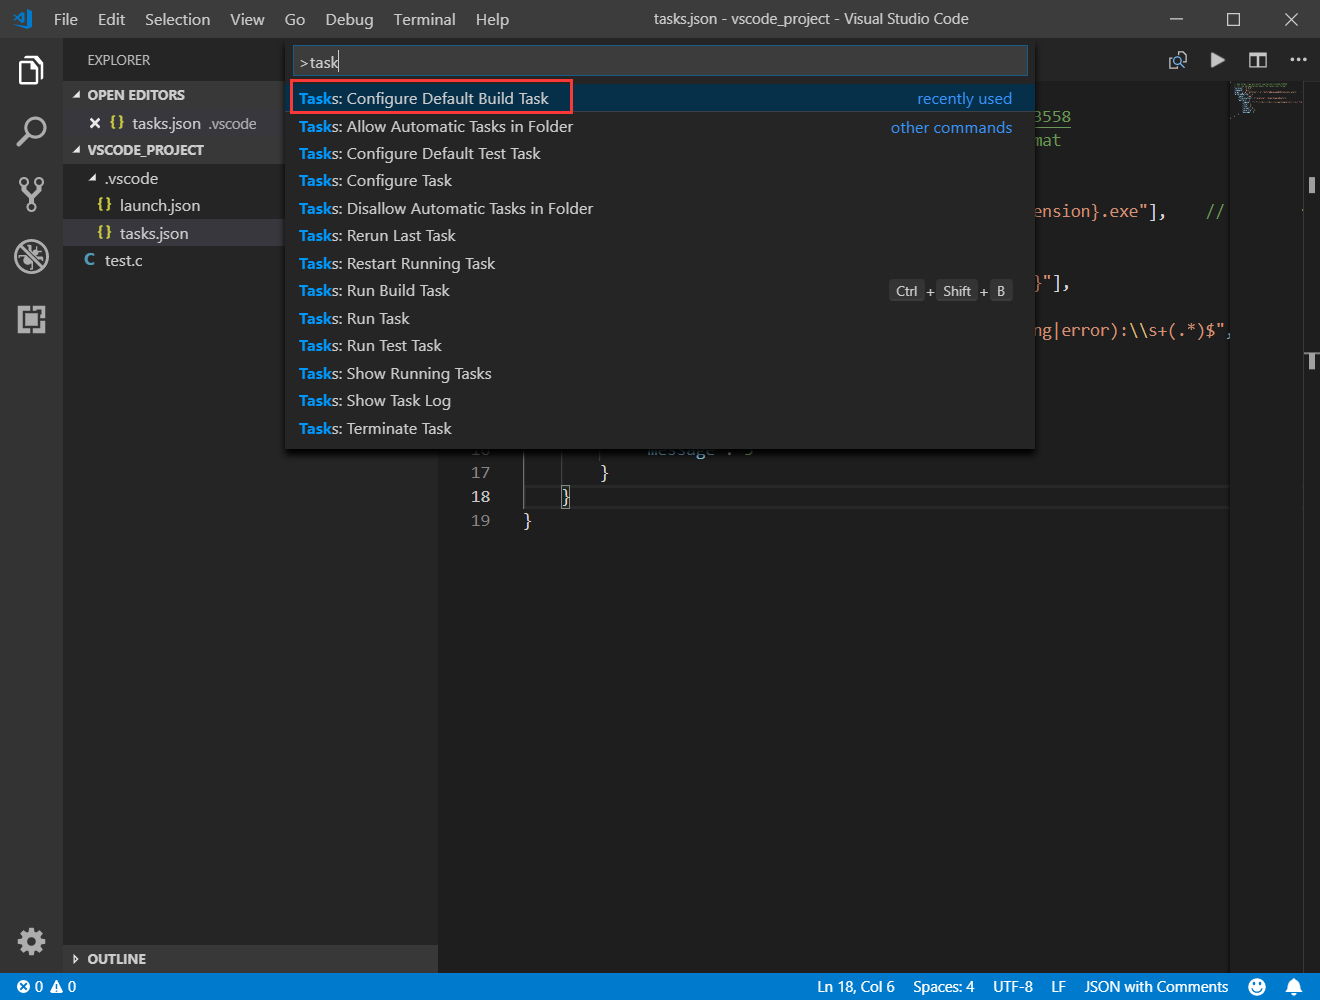Image resolution: width=1320 pixels, height=1000 pixels.
Task: Select Tasks: Allow Automatic Tasks in Folder
Action: [660, 126]
